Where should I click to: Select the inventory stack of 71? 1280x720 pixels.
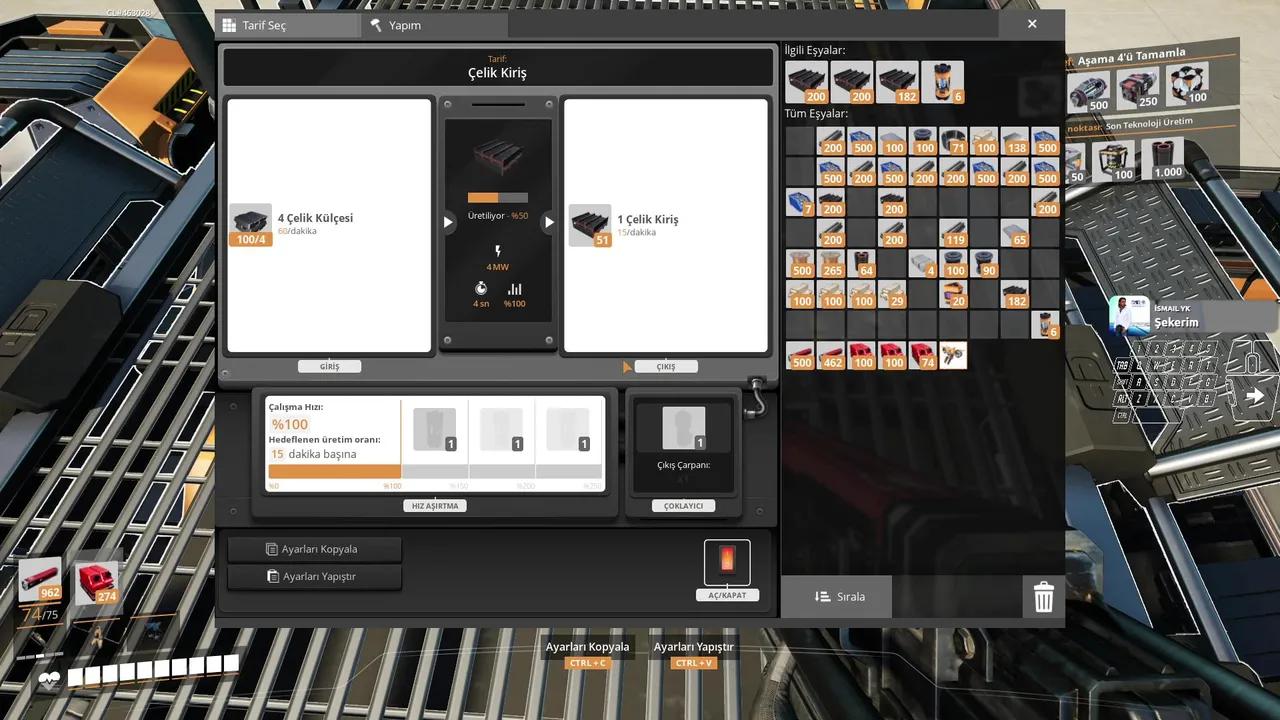[954, 141]
